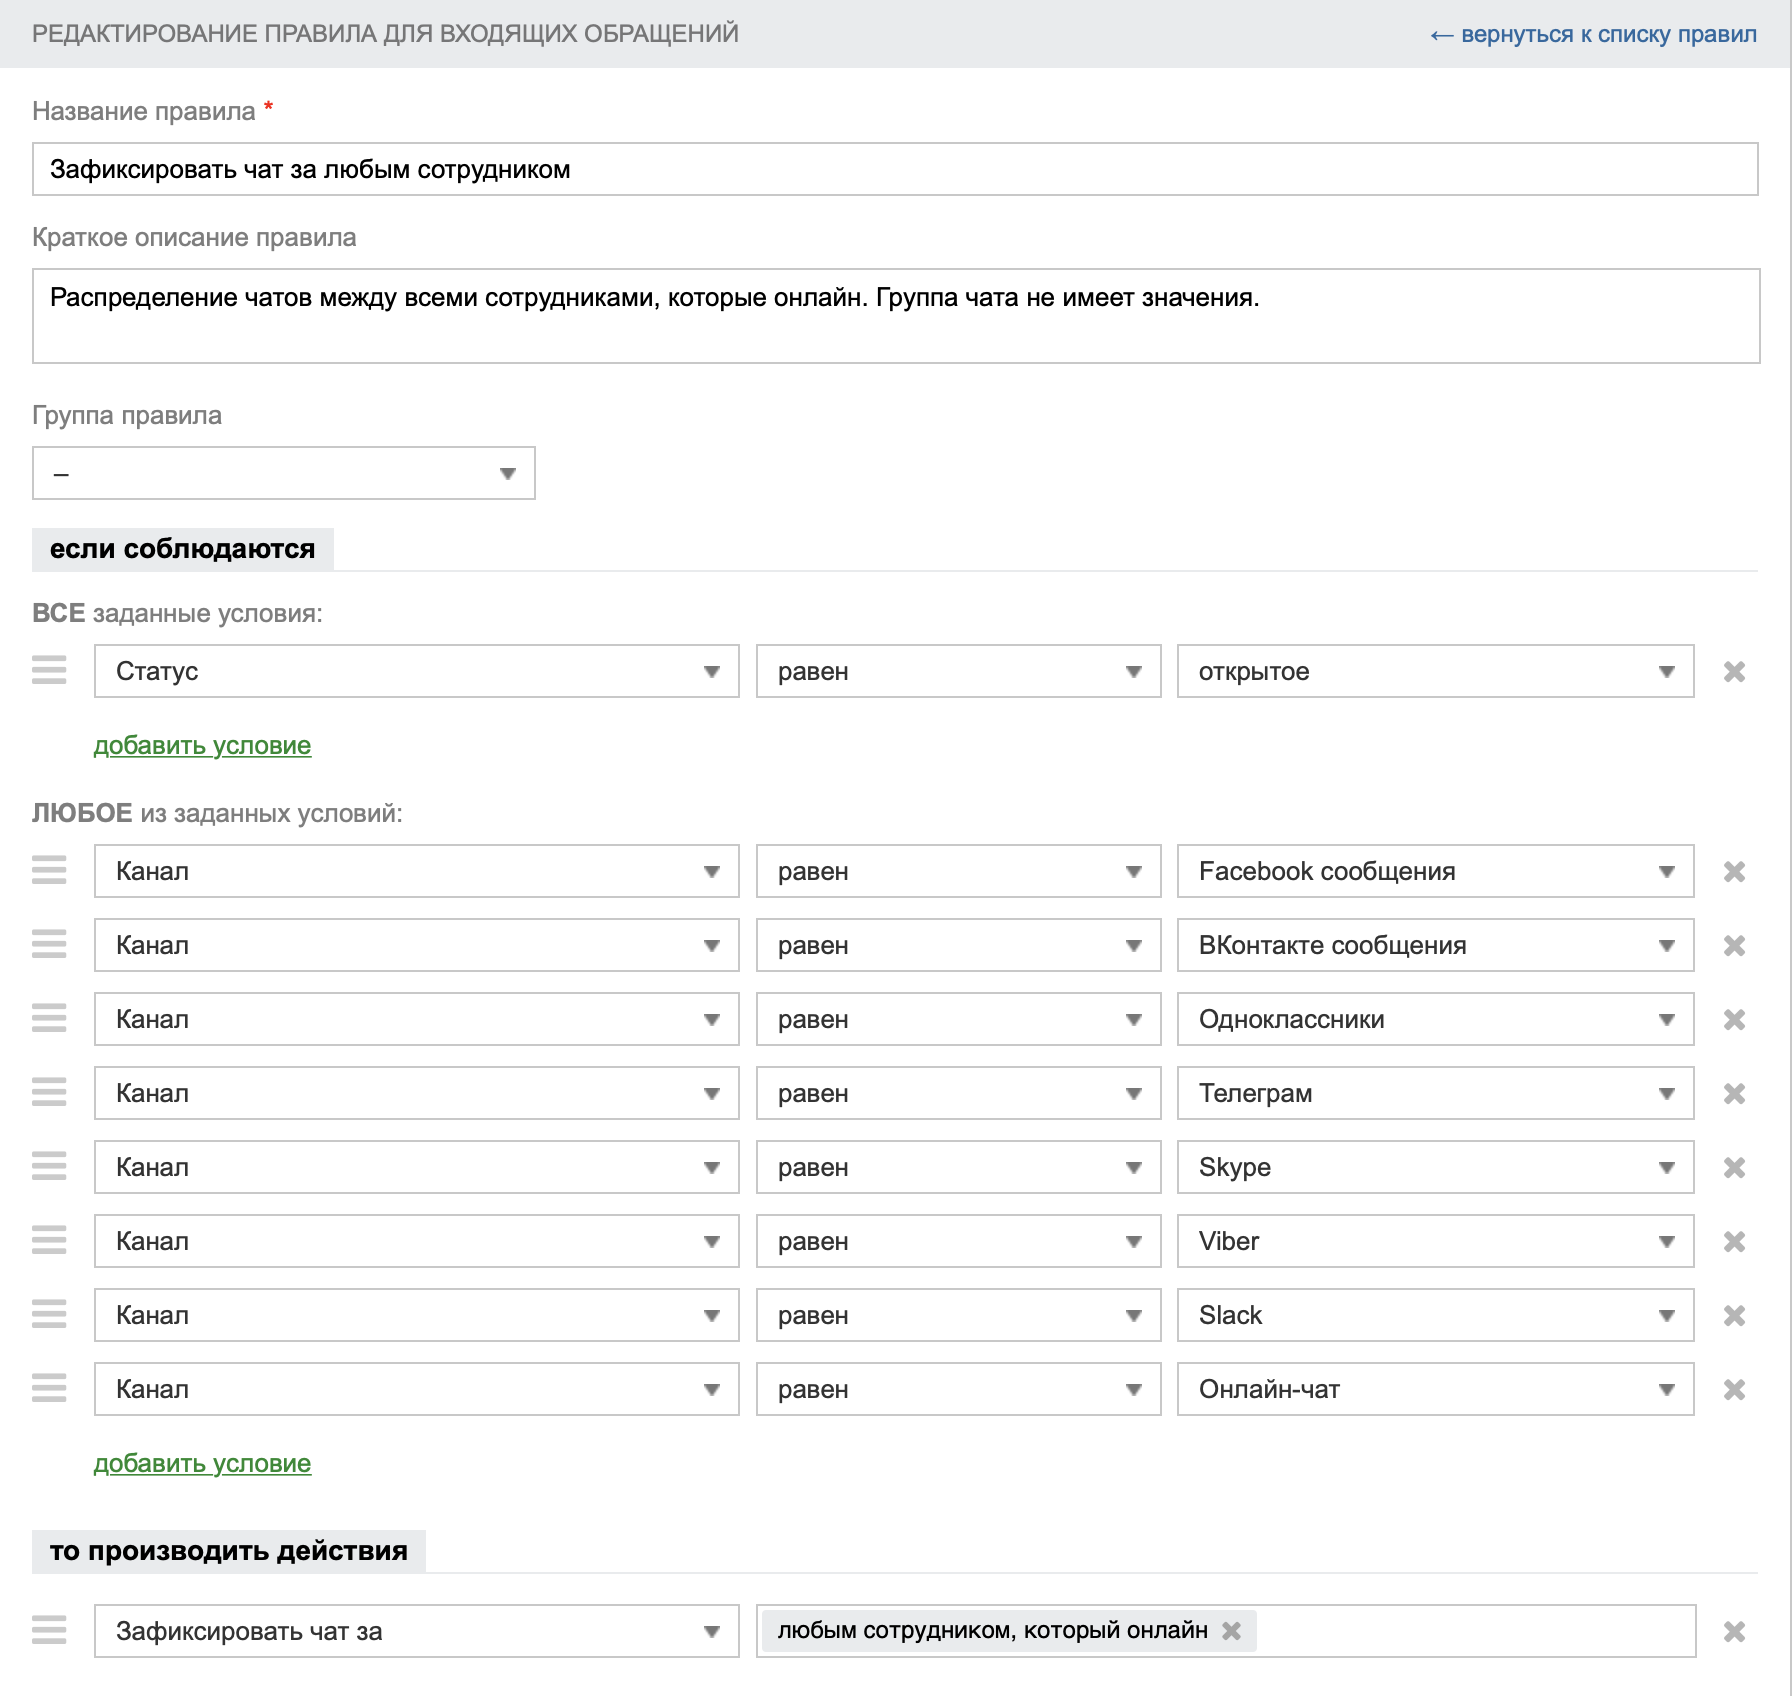Click drag handle of Slack row

49,1314
